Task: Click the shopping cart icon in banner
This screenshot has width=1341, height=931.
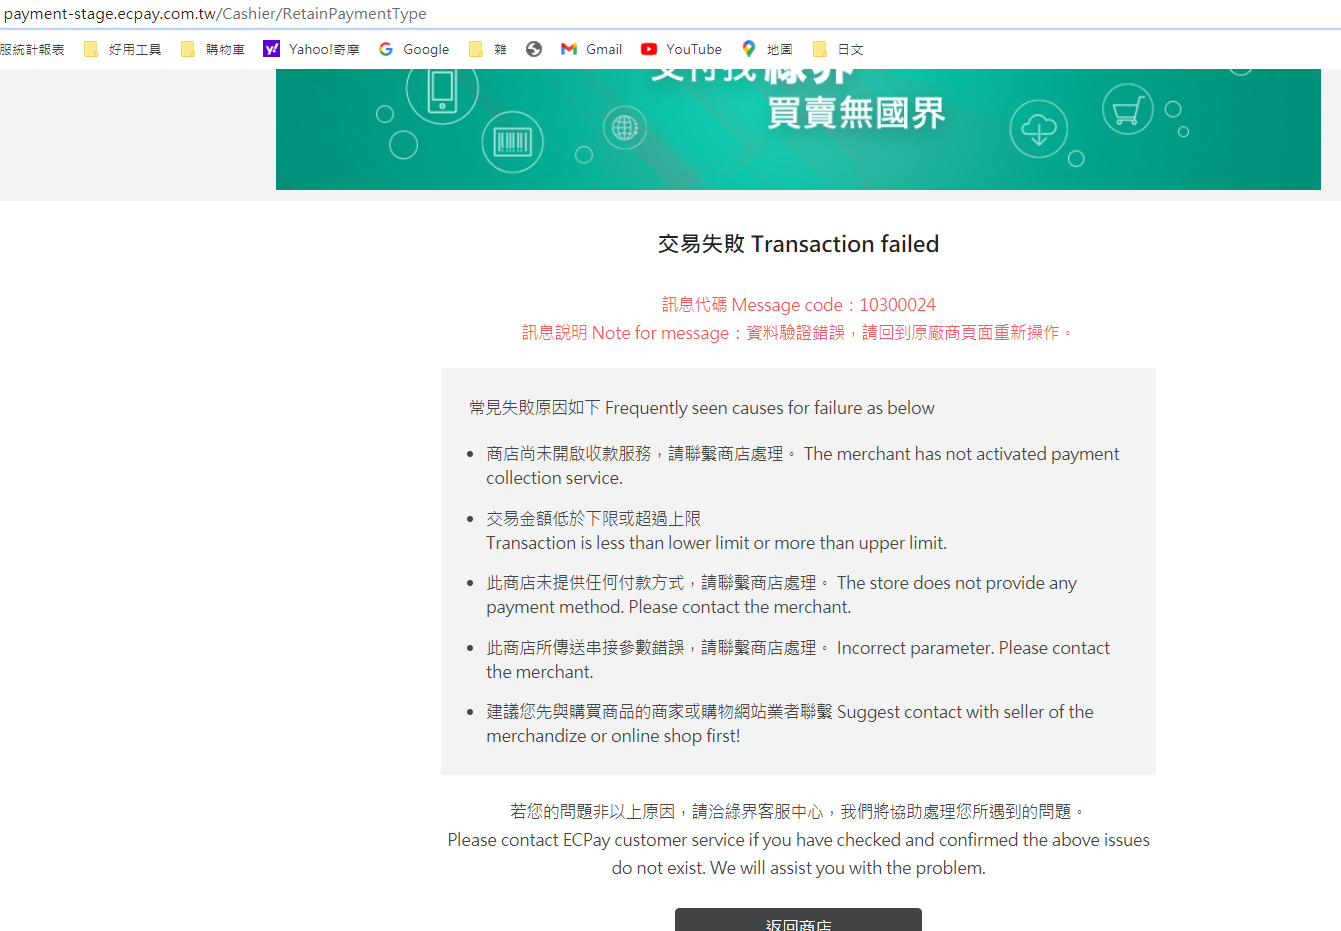Action: [x=1127, y=110]
